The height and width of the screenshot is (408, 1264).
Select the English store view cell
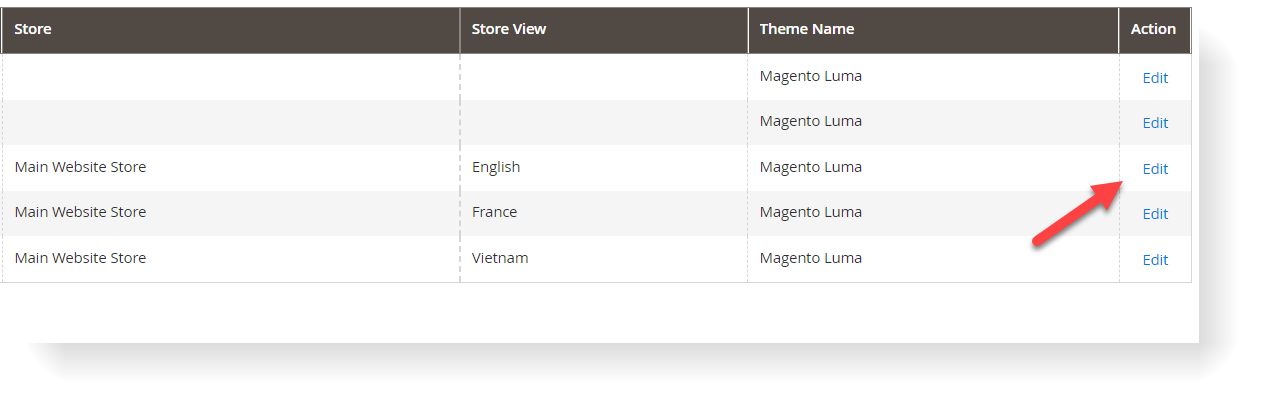point(496,167)
